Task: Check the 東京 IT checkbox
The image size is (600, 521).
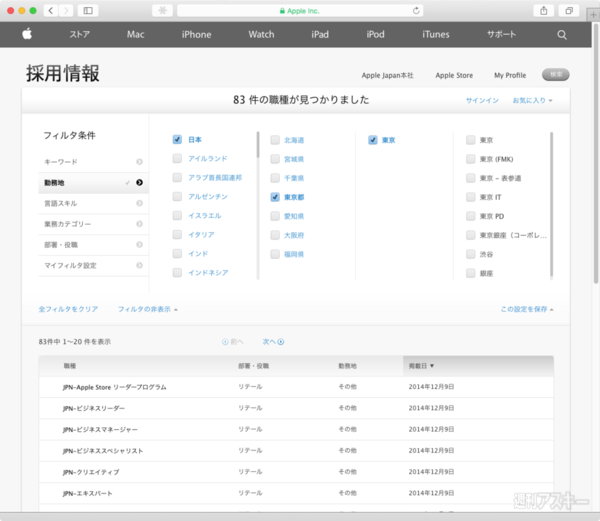Action: click(471, 197)
